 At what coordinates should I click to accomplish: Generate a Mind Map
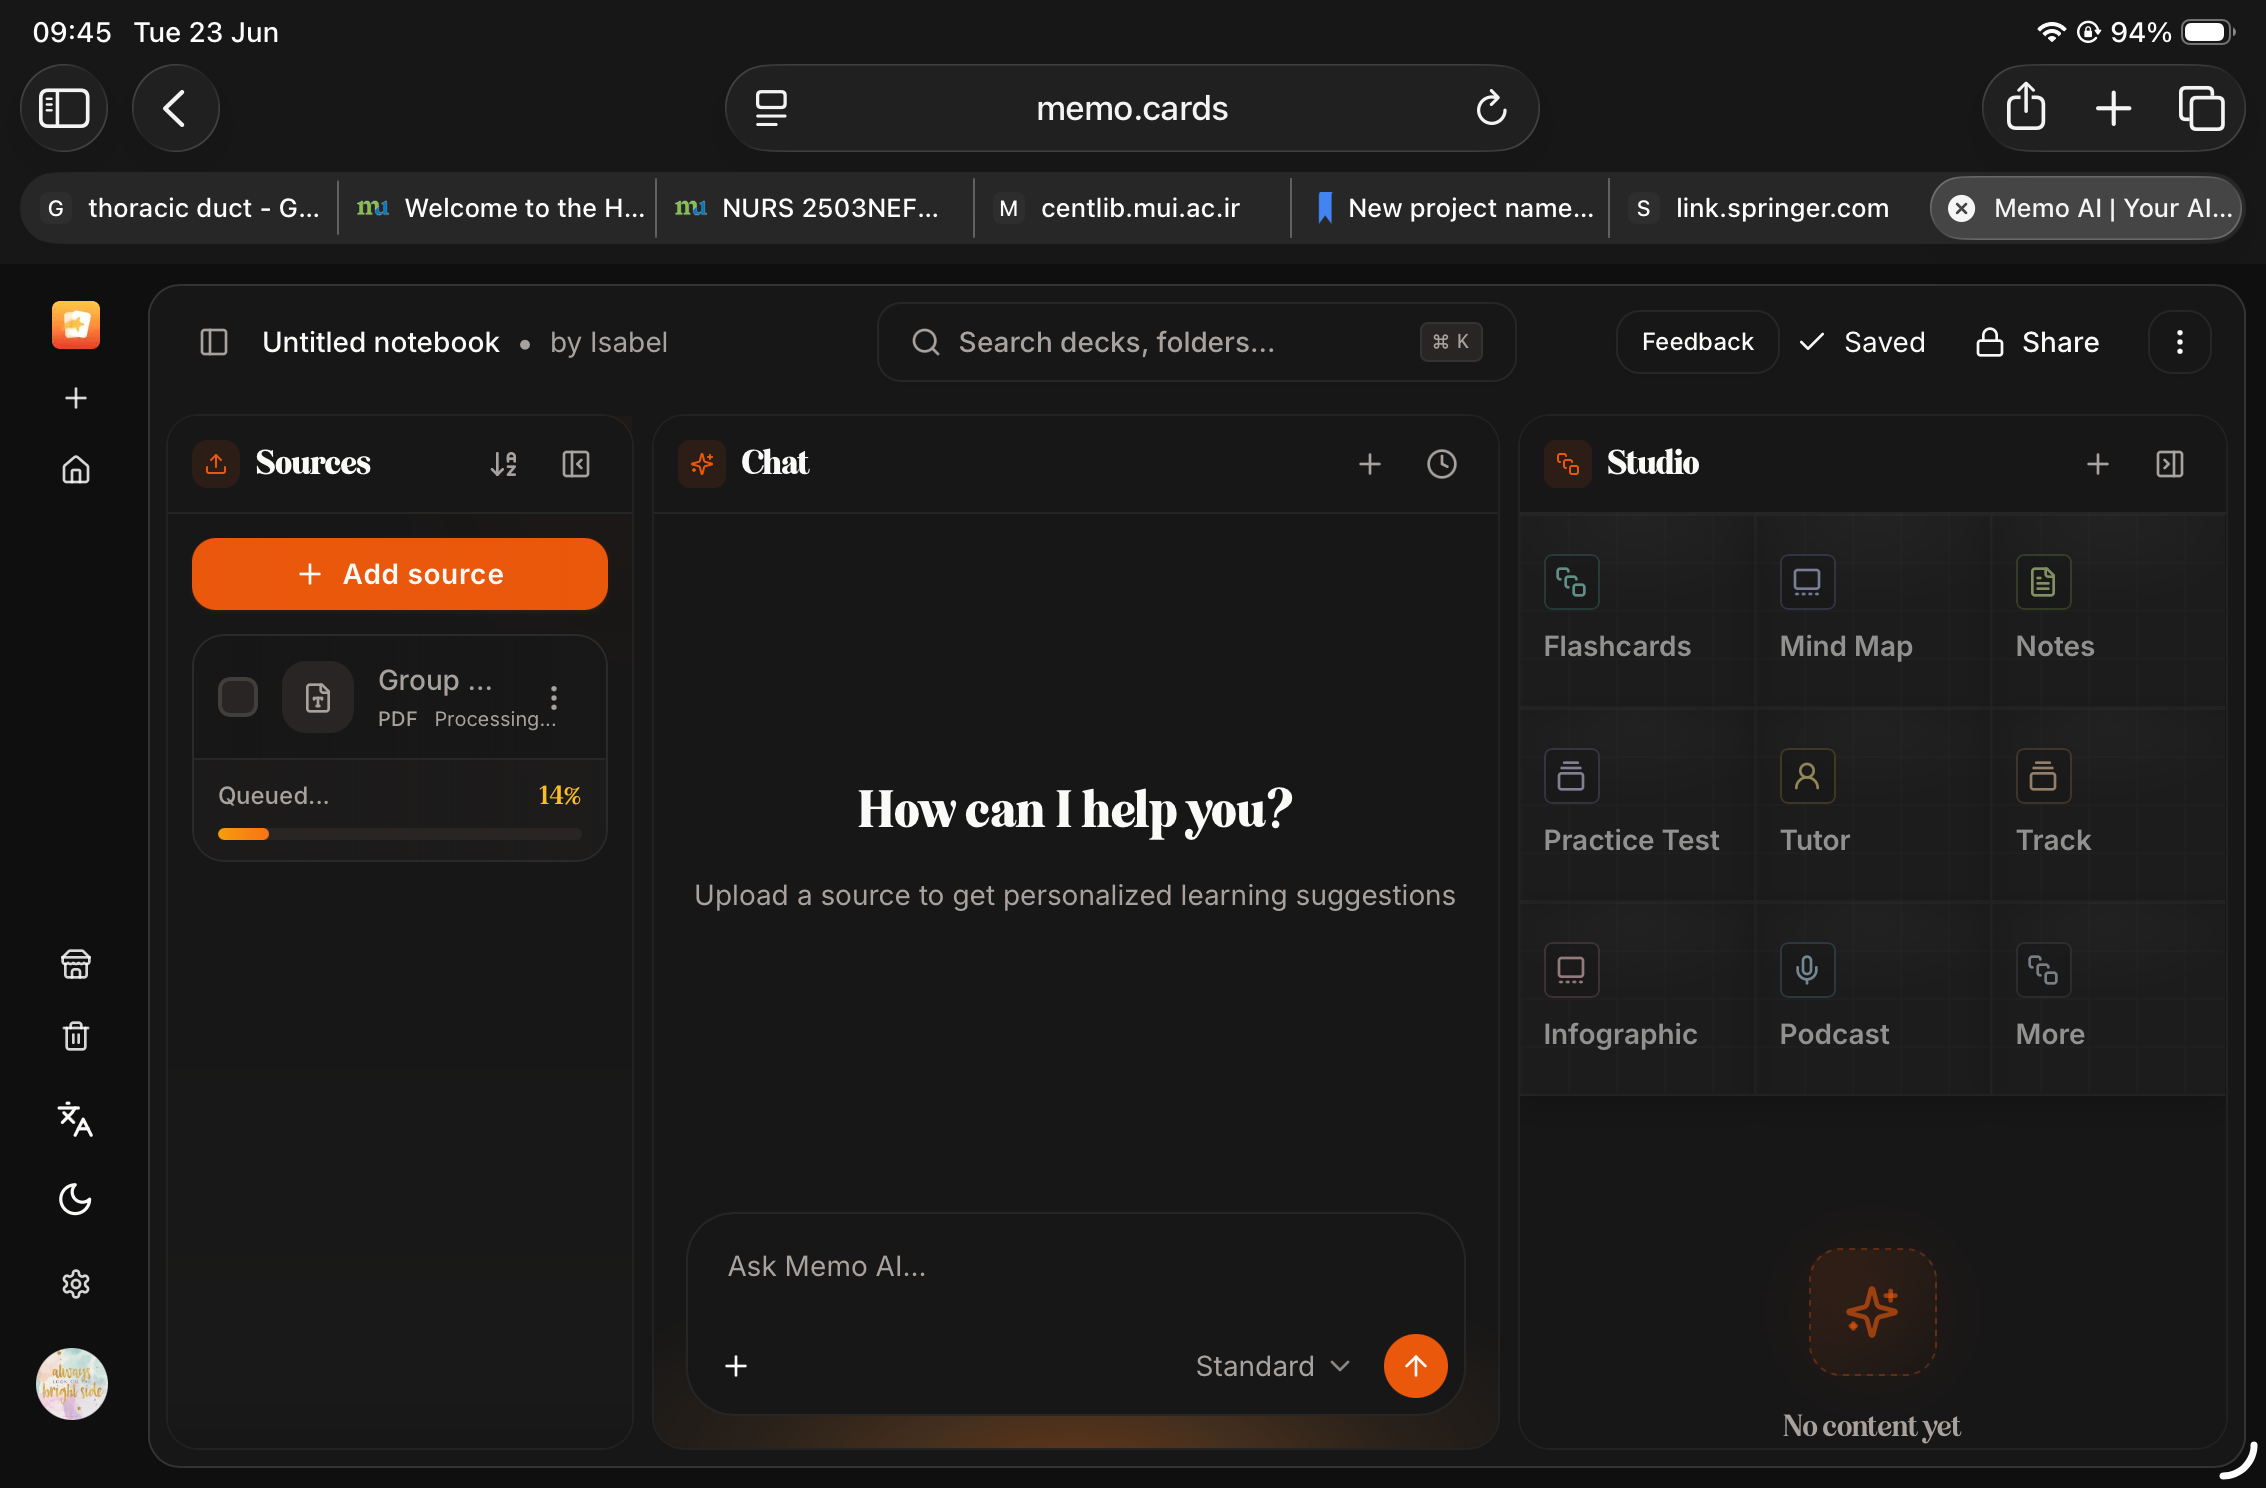pos(1873,610)
